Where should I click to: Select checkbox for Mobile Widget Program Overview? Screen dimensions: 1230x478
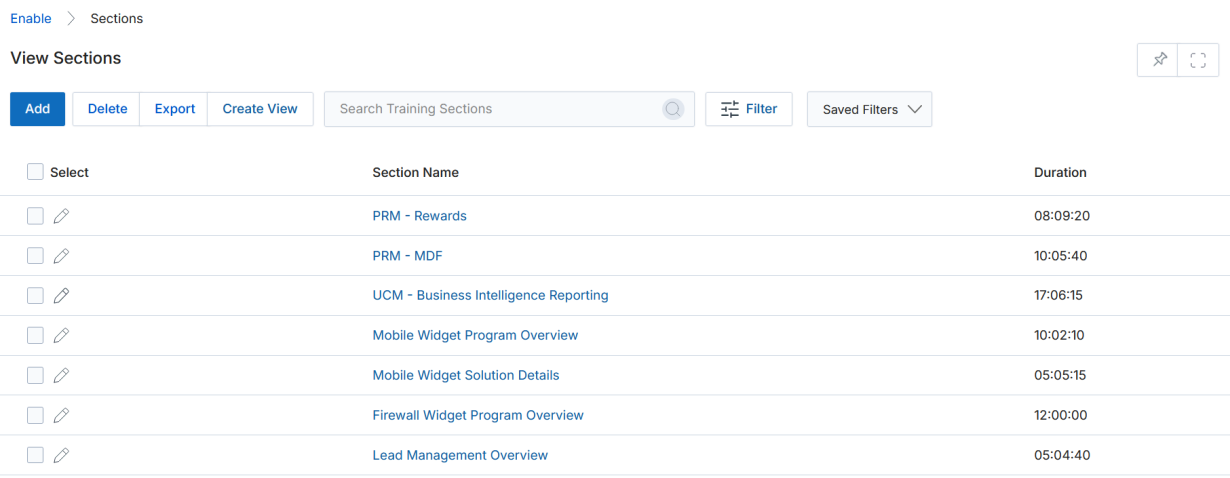pyautogui.click(x=35, y=336)
